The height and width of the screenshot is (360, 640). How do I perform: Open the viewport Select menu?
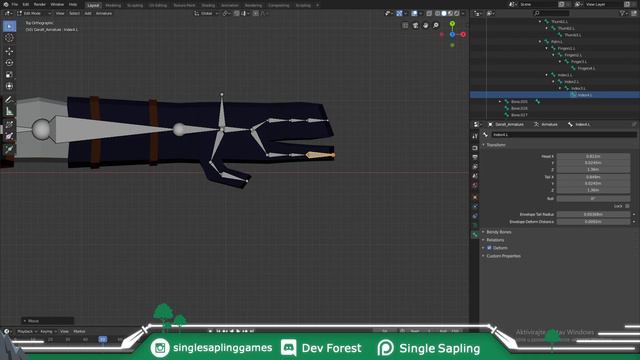tap(74, 13)
